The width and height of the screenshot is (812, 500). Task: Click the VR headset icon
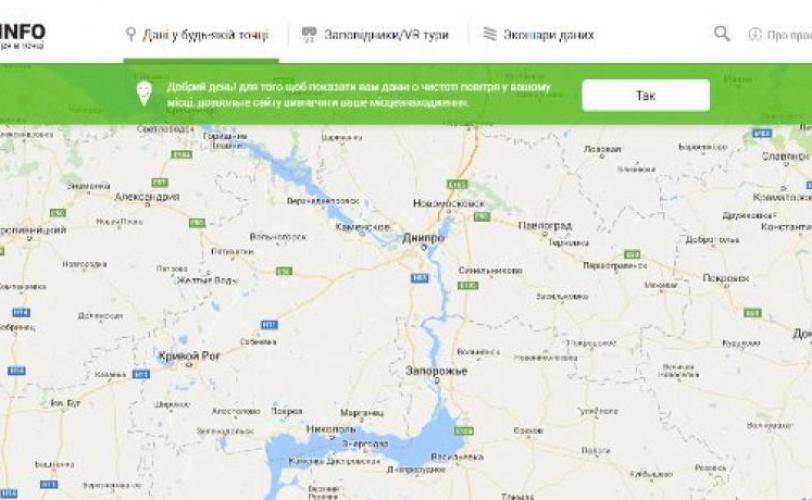(x=309, y=34)
